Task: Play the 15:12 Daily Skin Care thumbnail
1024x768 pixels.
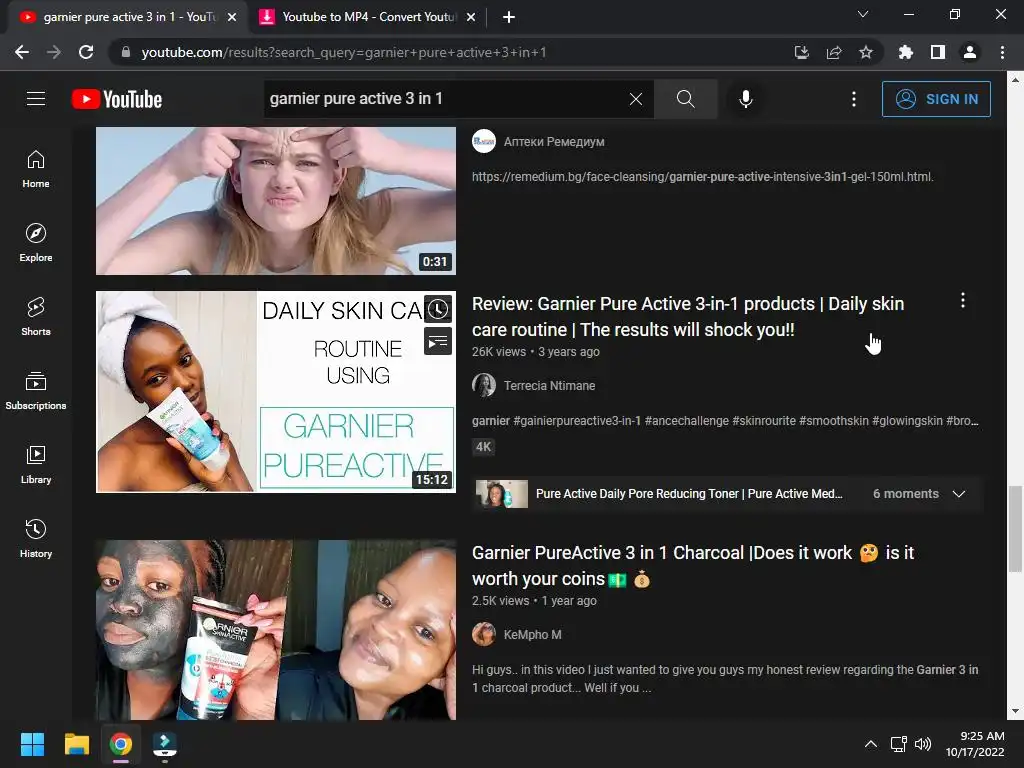Action: coord(276,392)
